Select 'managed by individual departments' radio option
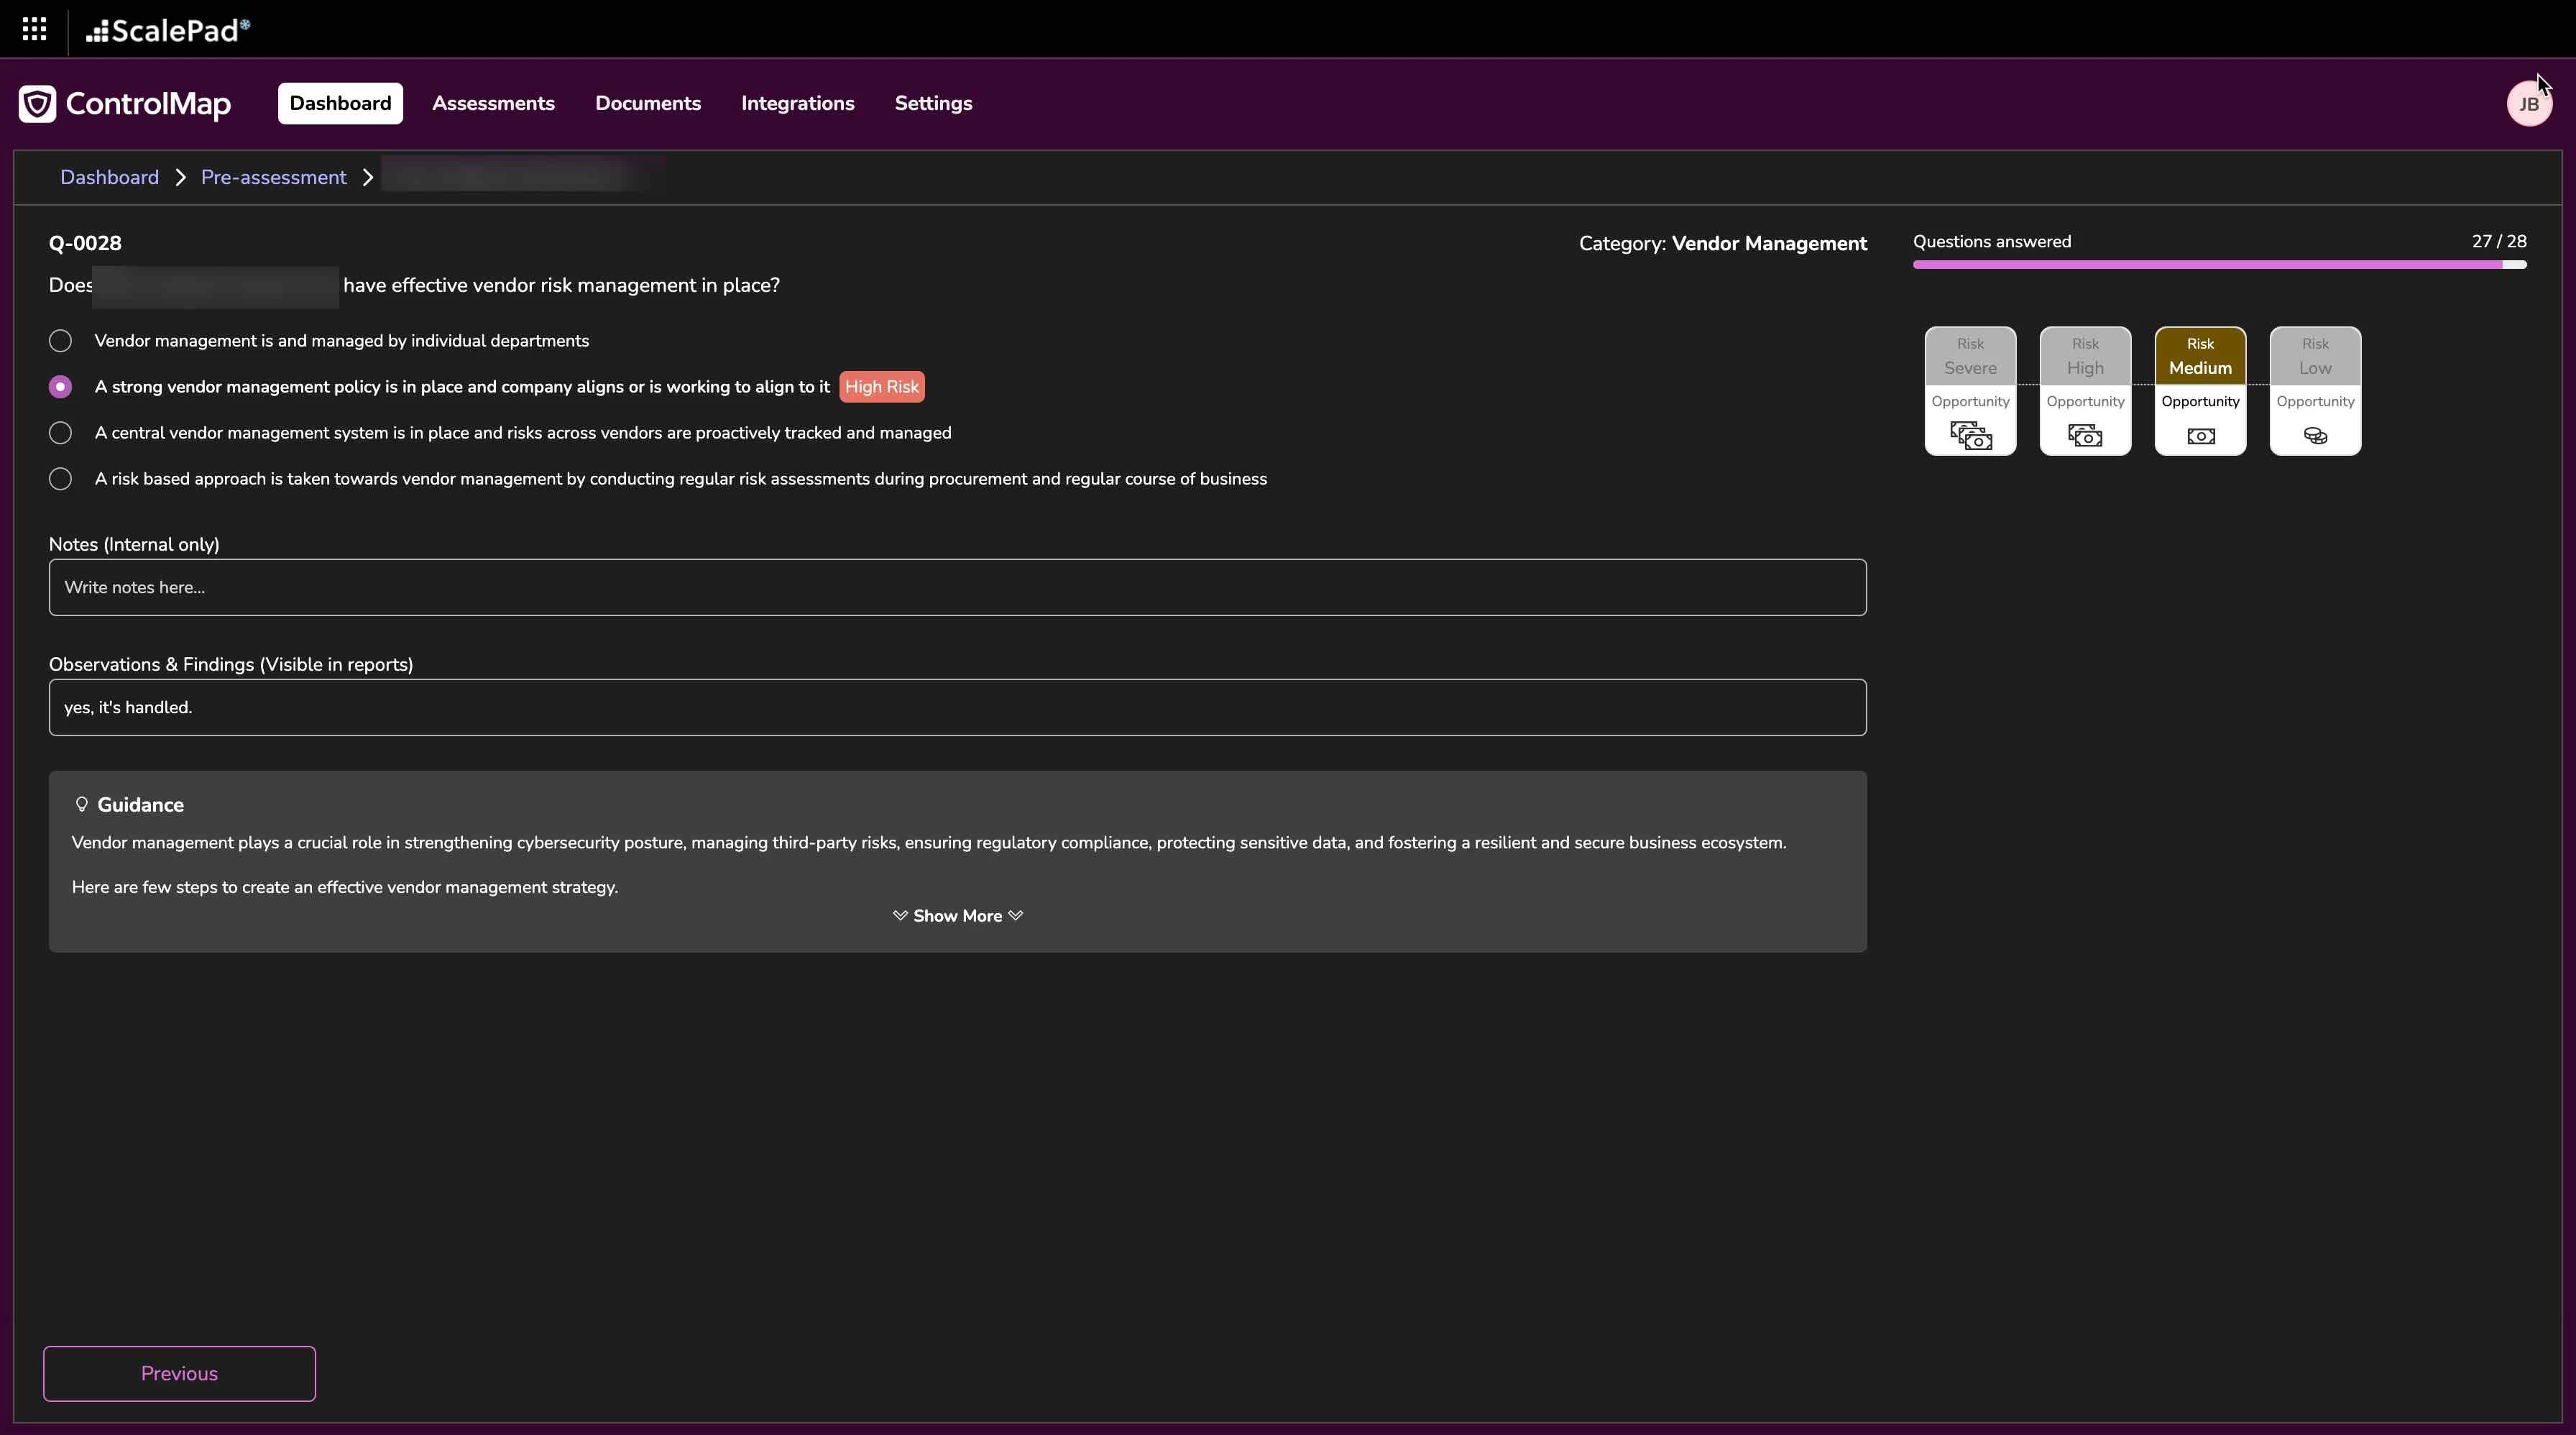Viewport: 2576px width, 1435px height. 60,341
